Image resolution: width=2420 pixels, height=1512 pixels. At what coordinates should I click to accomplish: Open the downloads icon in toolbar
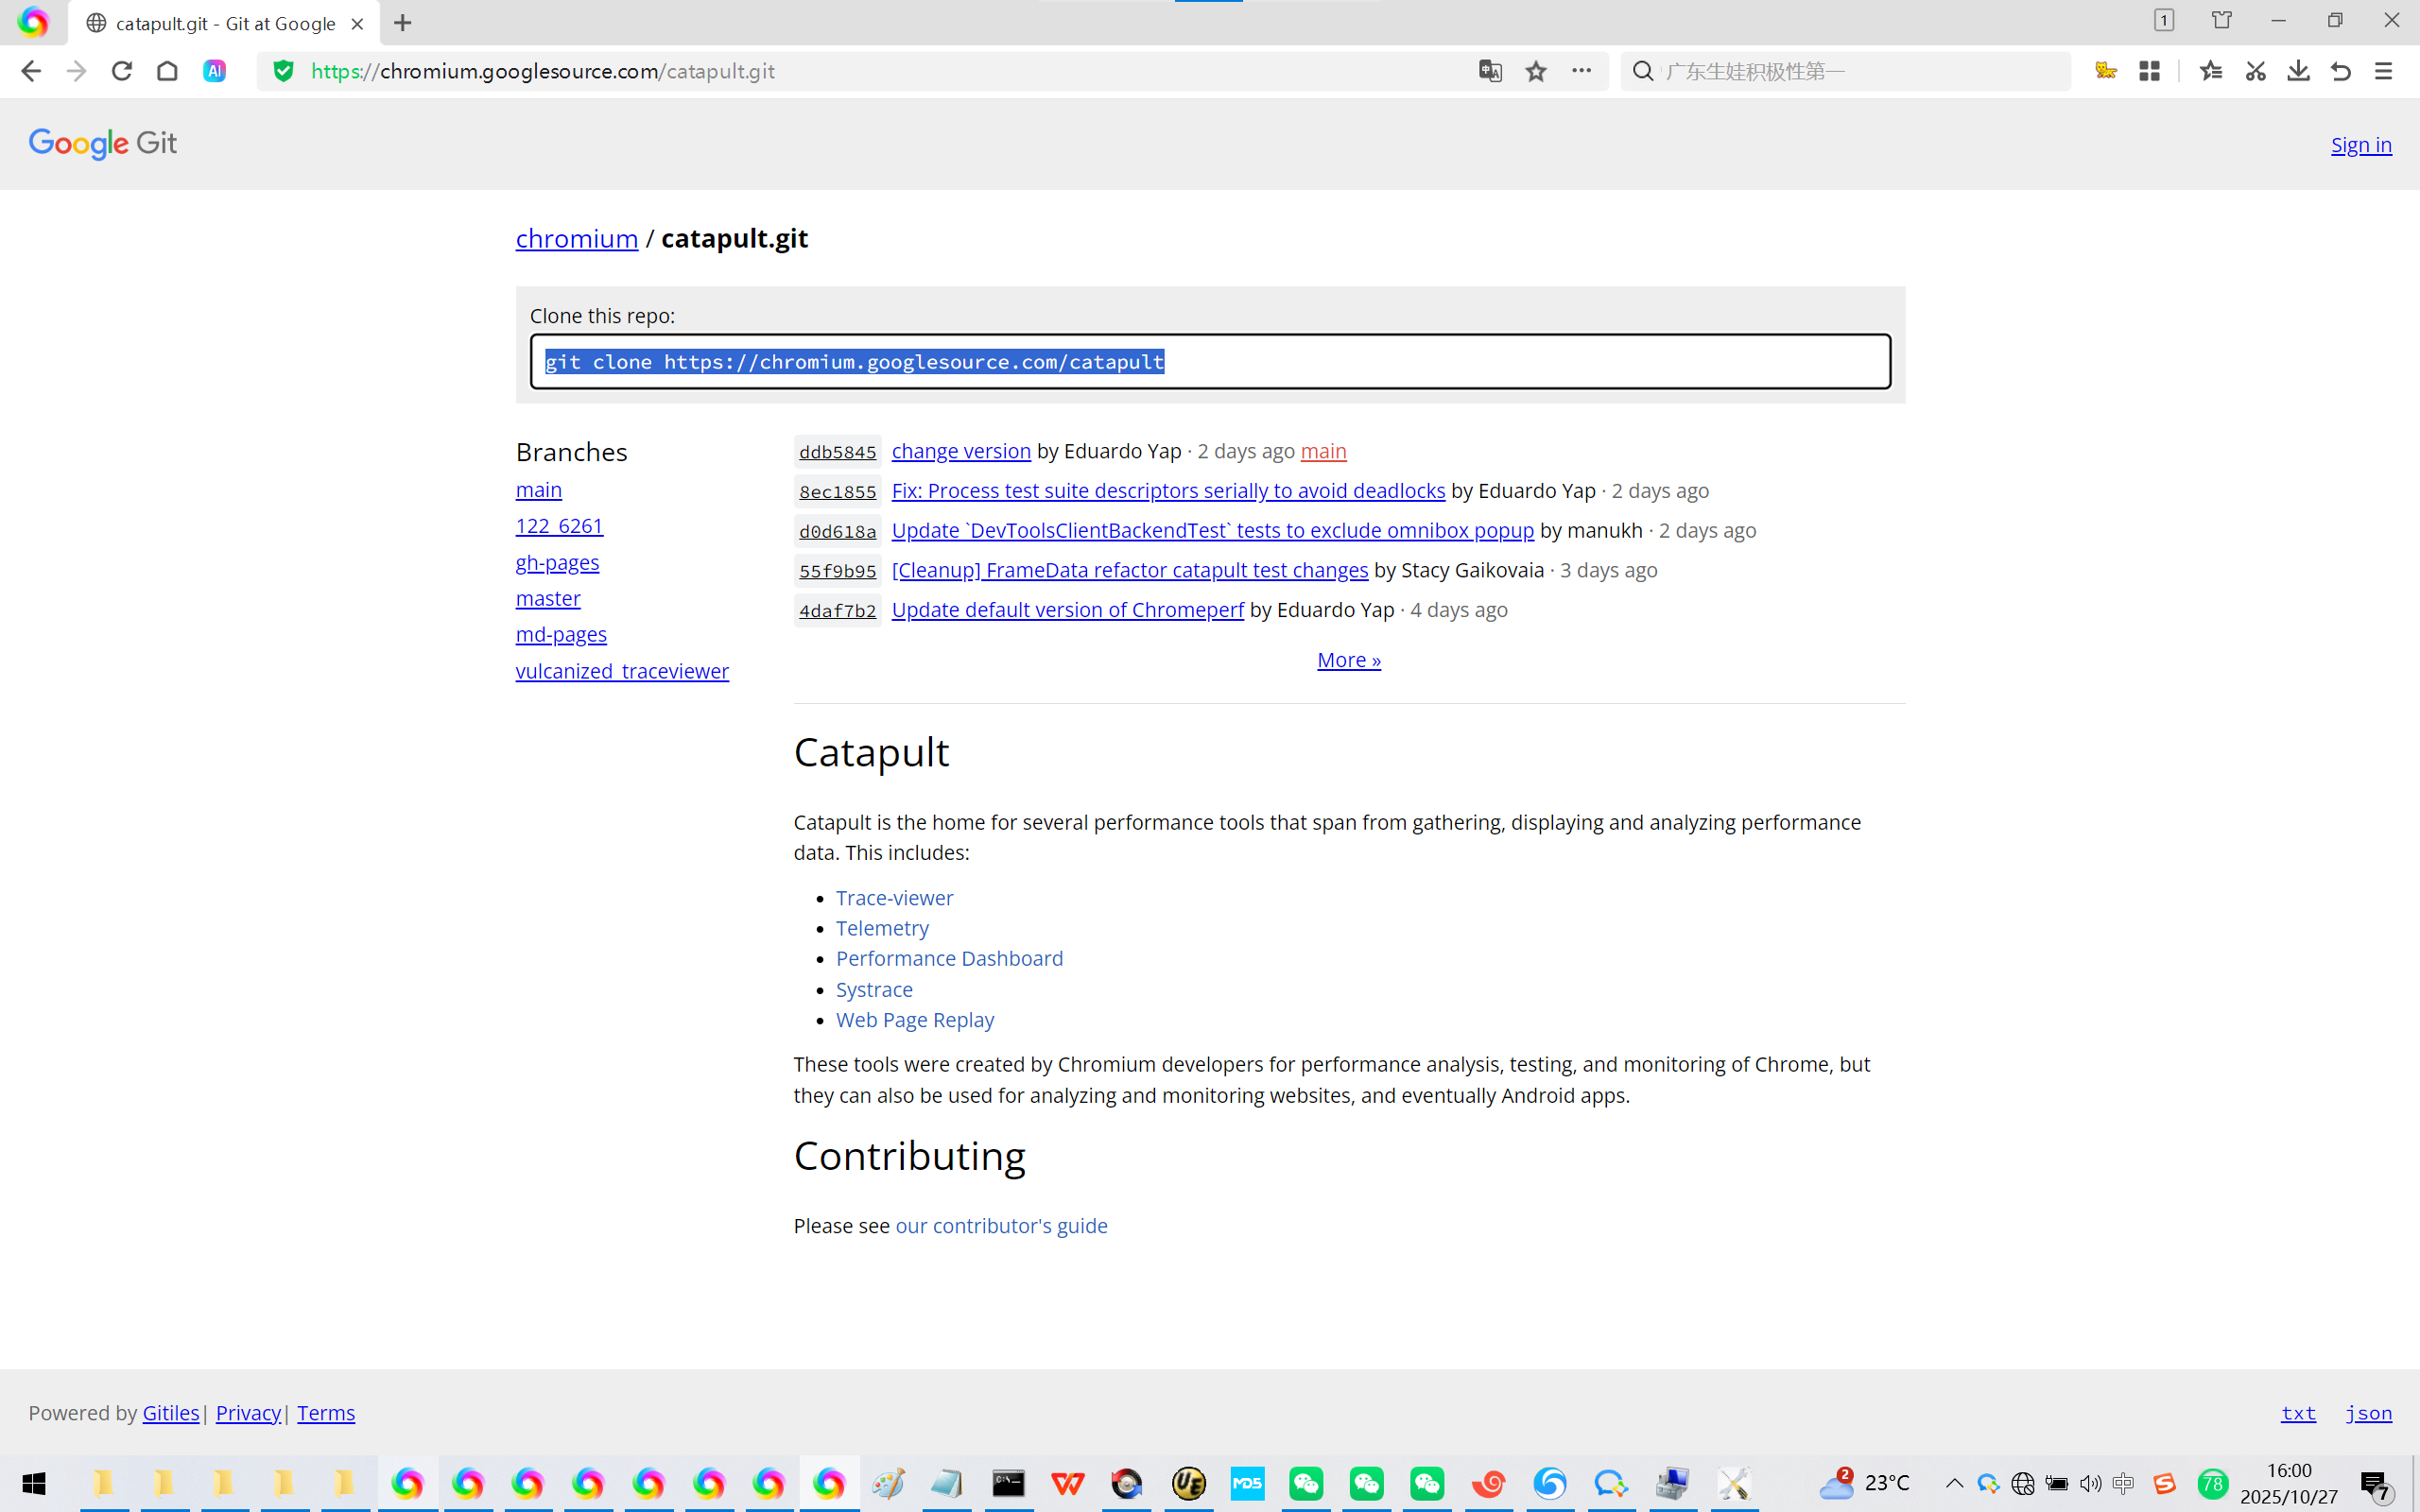tap(2298, 71)
